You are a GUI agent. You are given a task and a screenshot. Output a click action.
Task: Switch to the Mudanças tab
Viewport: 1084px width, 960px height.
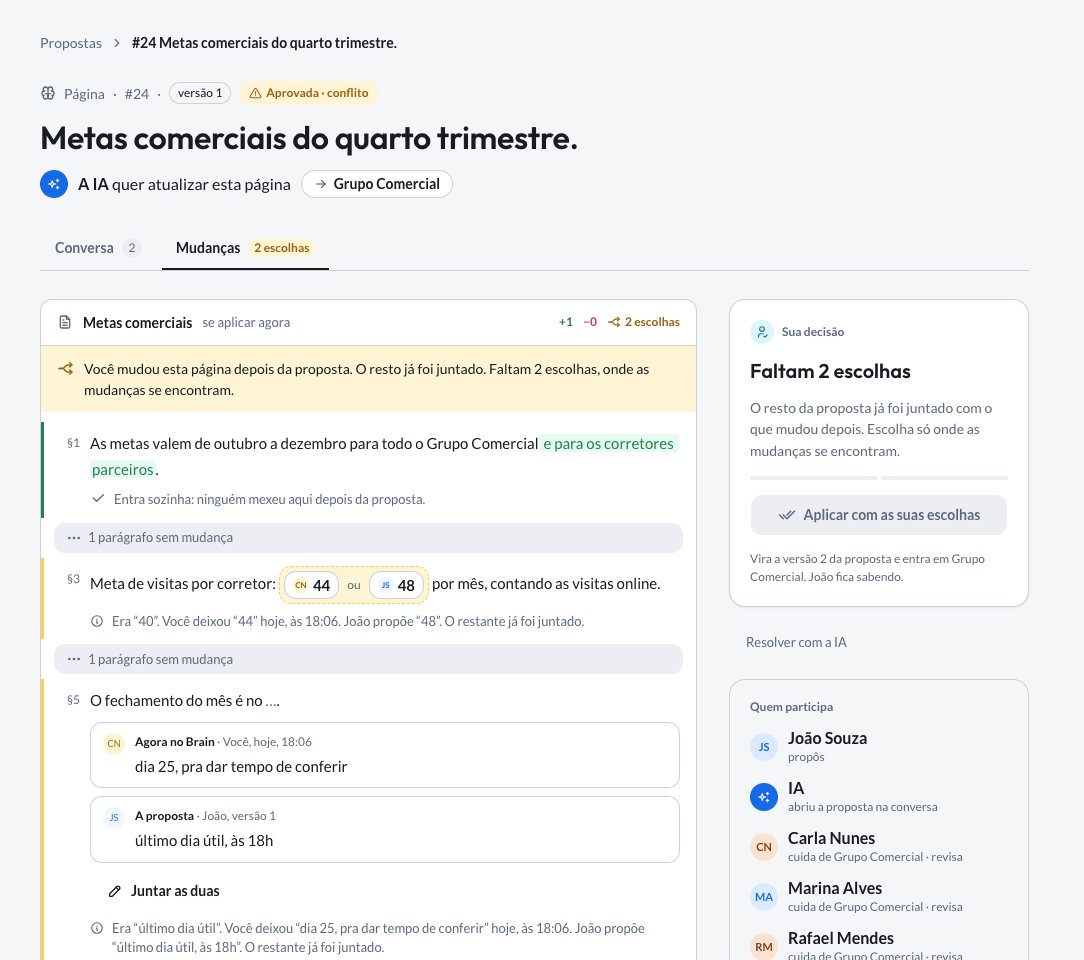pyautogui.click(x=245, y=248)
